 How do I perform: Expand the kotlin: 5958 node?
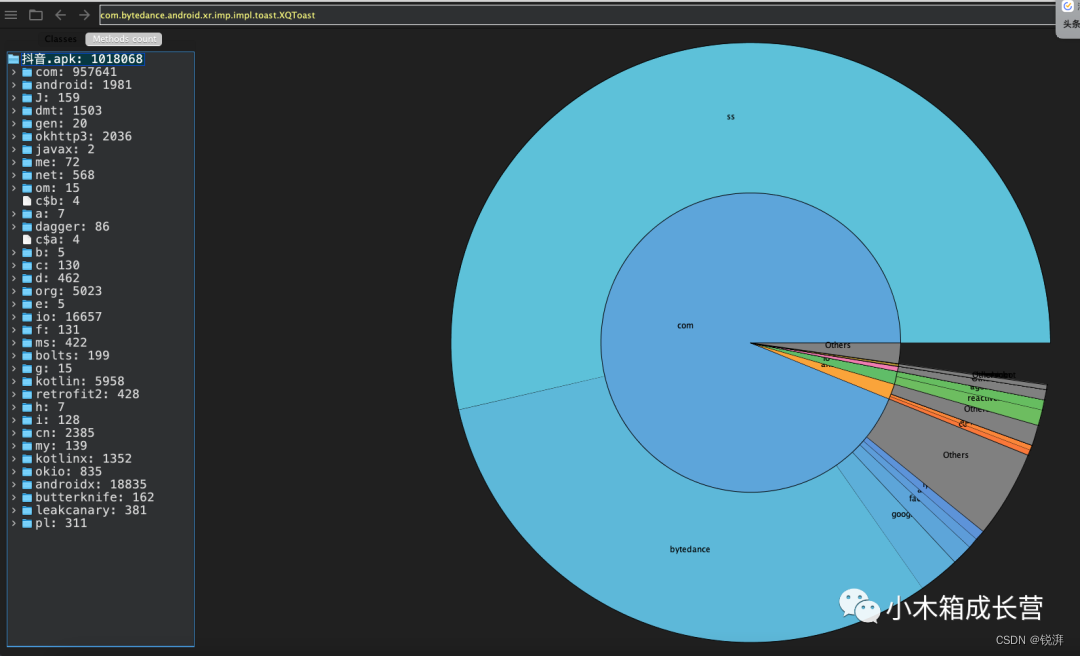13,382
